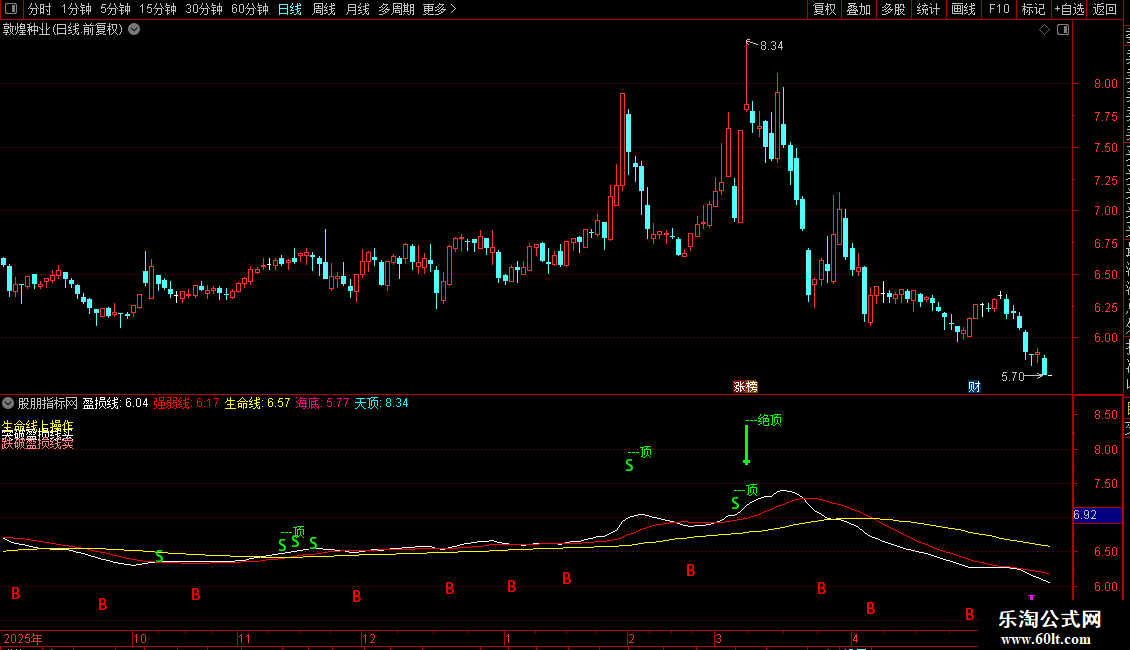Click the 涨榜 marker on the chart
Screen dimensions: 1130x650
click(745, 387)
